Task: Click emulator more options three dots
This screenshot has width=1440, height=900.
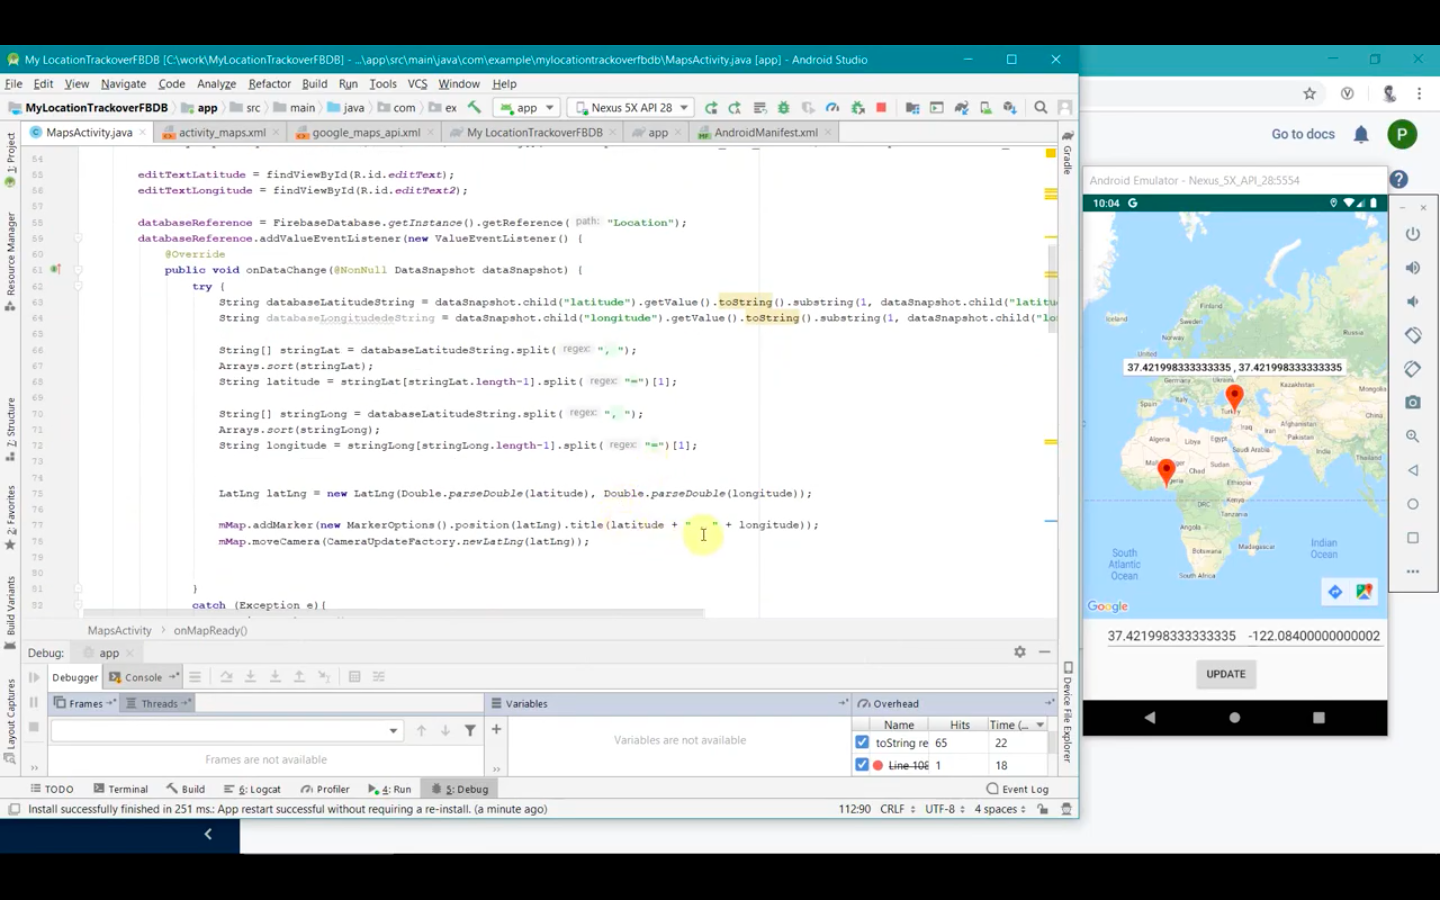Action: 1412,572
